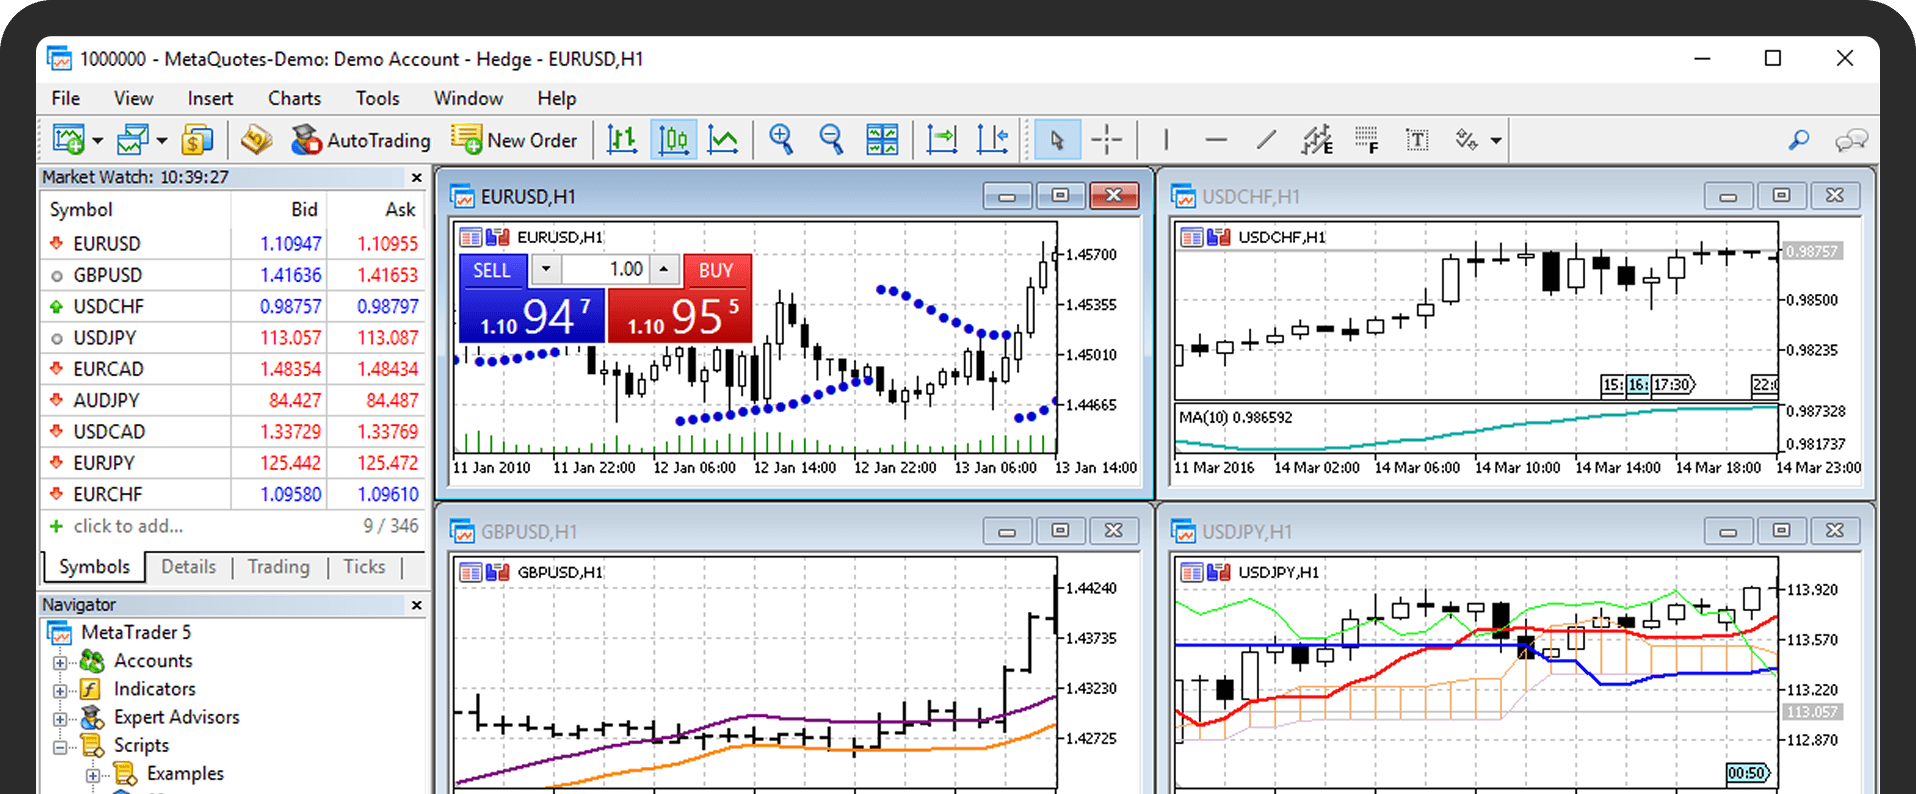The image size is (1916, 794).
Task: Switch chart to Bar Chart mode
Action: click(623, 140)
